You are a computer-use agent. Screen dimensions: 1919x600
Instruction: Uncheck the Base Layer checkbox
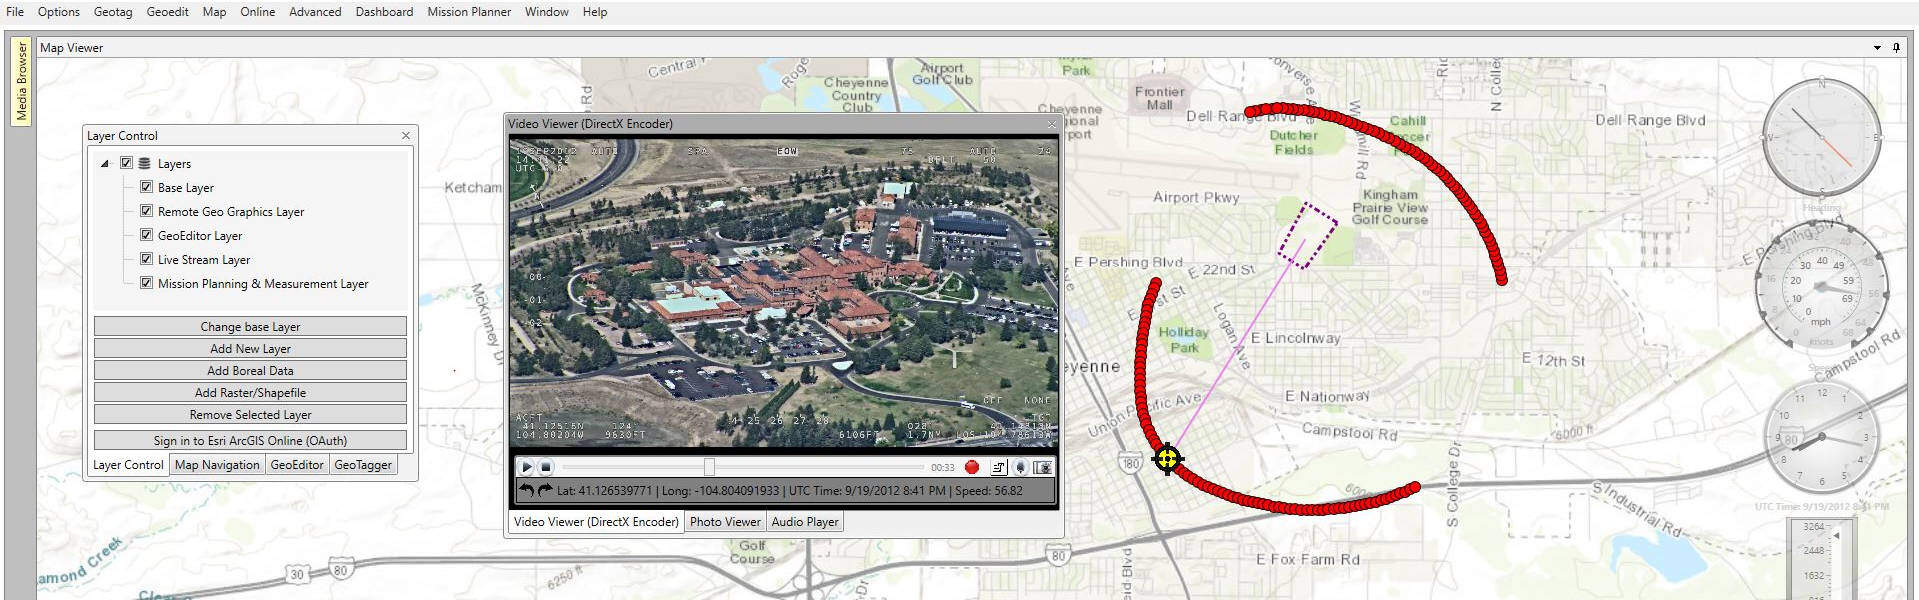146,187
